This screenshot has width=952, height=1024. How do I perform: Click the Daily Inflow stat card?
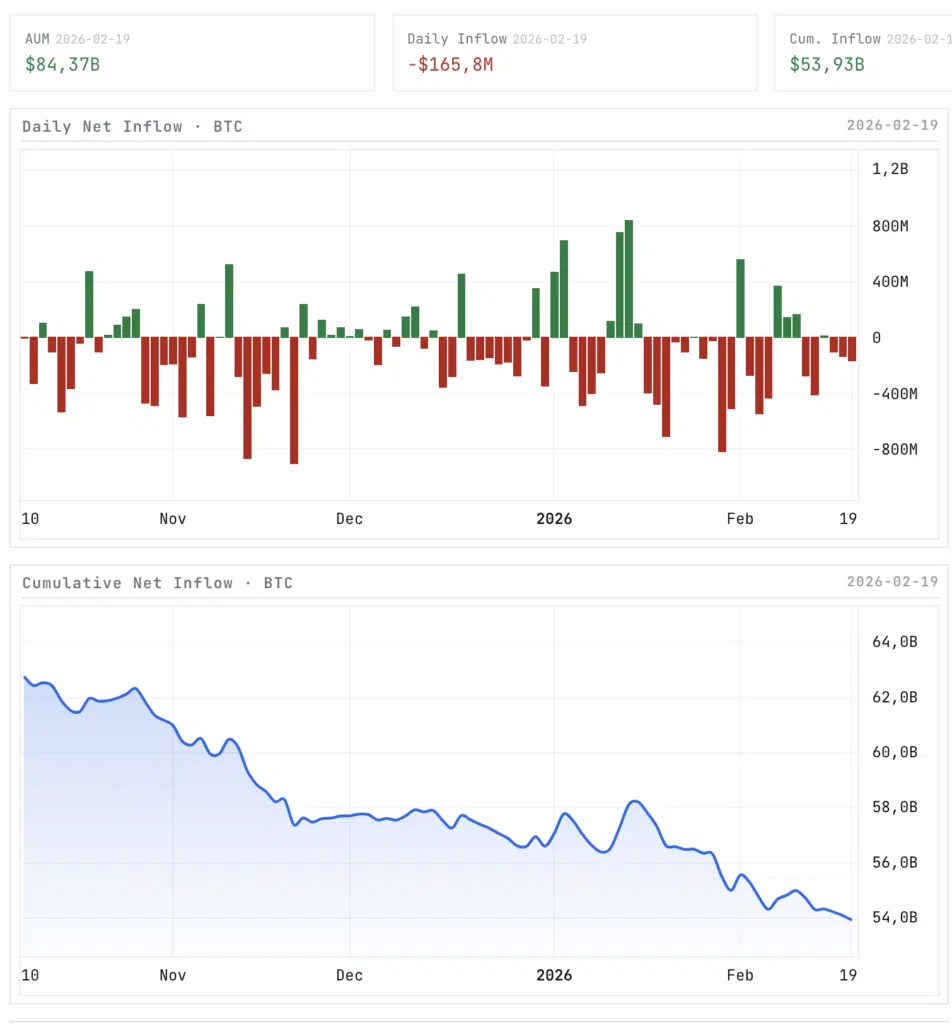tap(575, 52)
